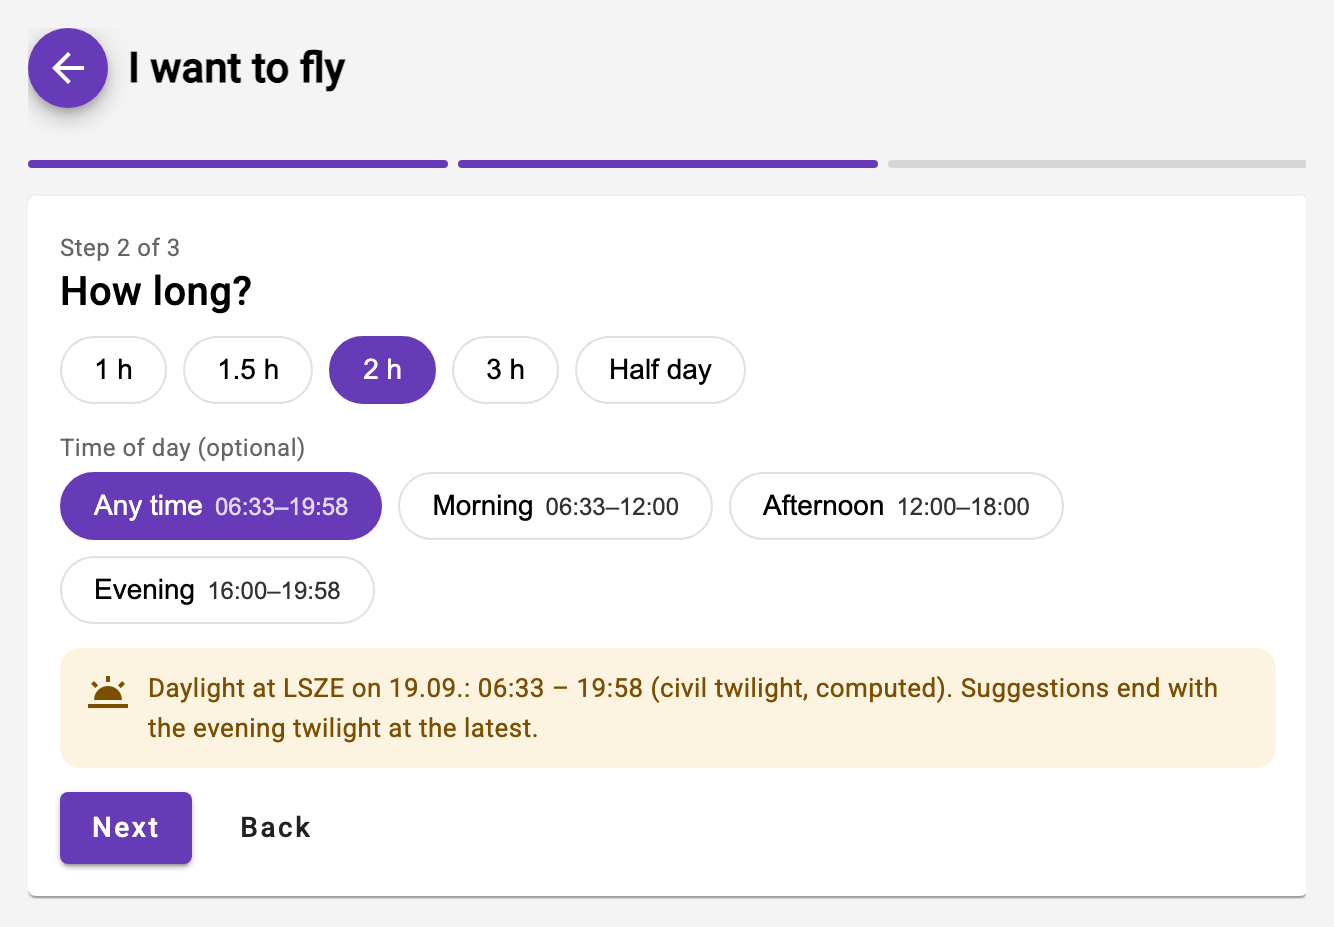Click the back arrow icon button
This screenshot has width=1334, height=927.
(x=68, y=68)
